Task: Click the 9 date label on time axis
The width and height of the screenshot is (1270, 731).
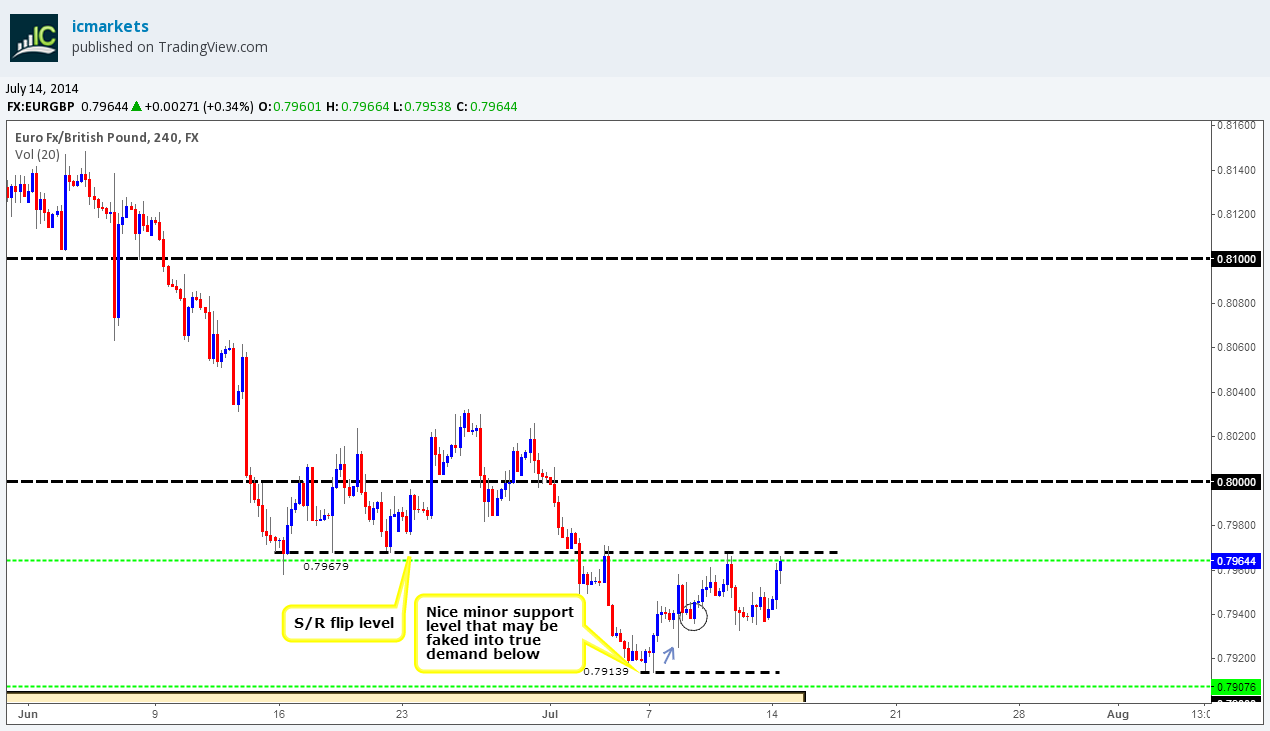Action: (x=155, y=714)
